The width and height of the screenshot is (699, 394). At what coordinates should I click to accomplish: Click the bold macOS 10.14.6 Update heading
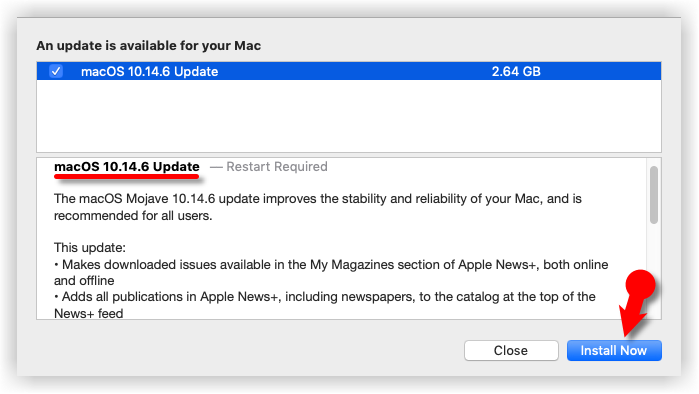pos(127,167)
